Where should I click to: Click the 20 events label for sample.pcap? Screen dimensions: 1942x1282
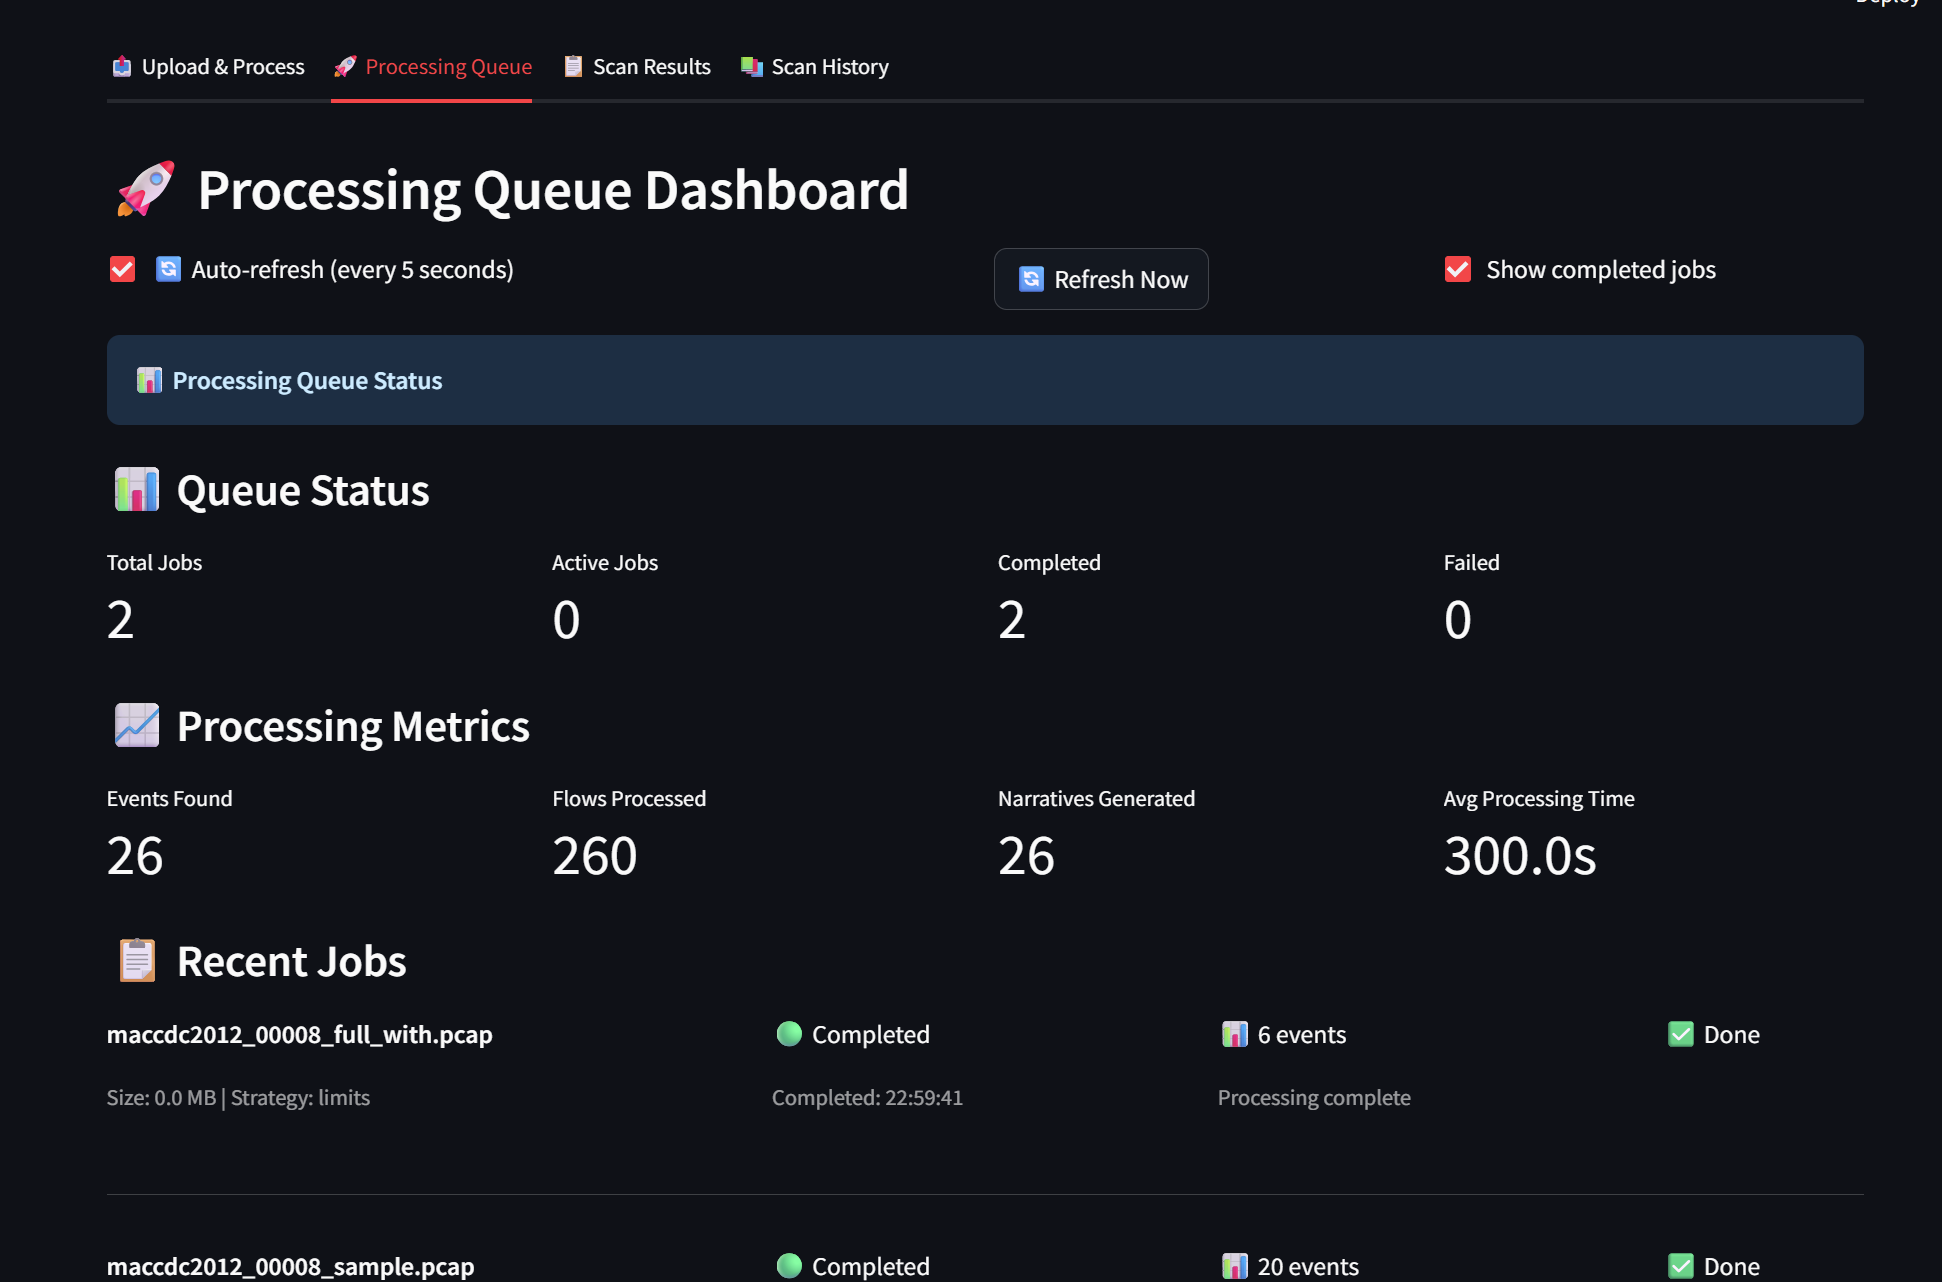(1307, 1266)
